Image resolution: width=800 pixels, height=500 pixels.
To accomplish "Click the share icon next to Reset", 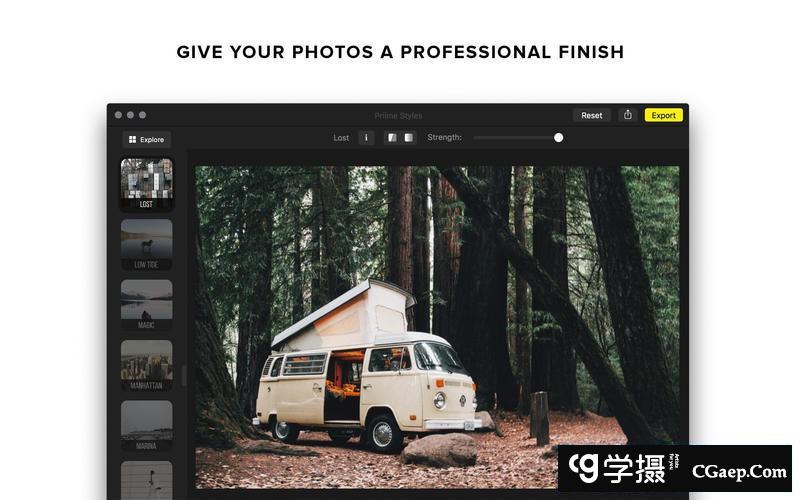I will click(628, 115).
